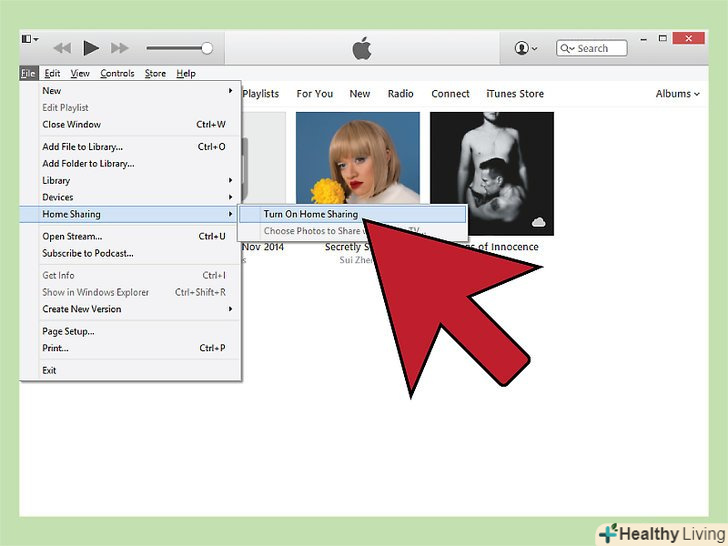
Task: Open the iTunes Store tab
Action: [515, 94]
